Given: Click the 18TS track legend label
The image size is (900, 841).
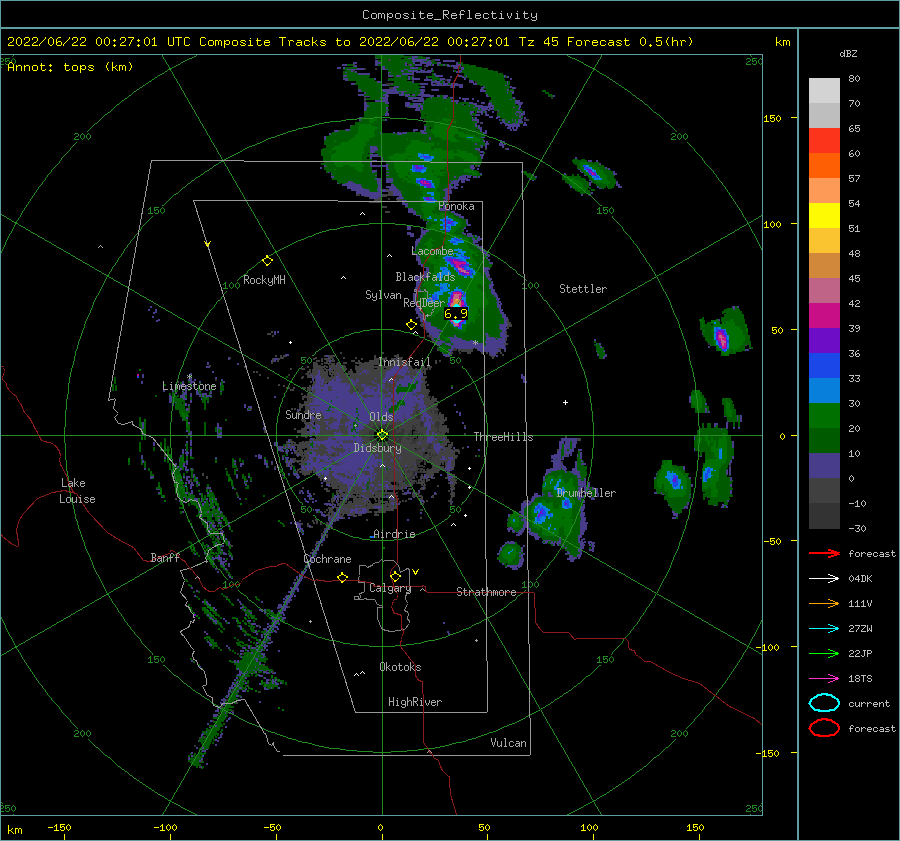Looking at the screenshot, I should click(x=860, y=679).
